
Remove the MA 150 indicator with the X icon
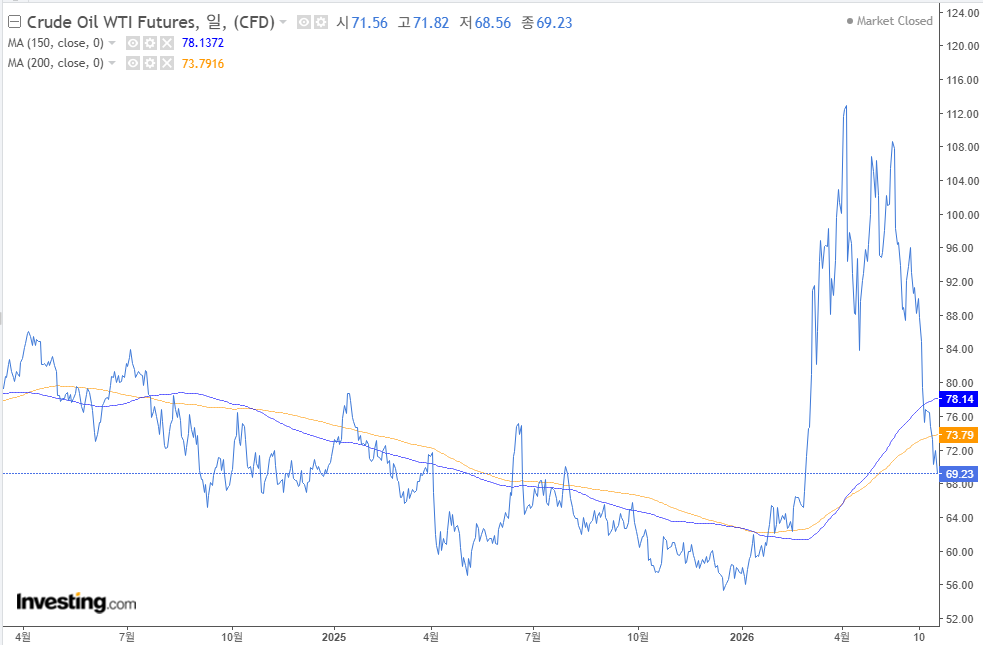[167, 43]
